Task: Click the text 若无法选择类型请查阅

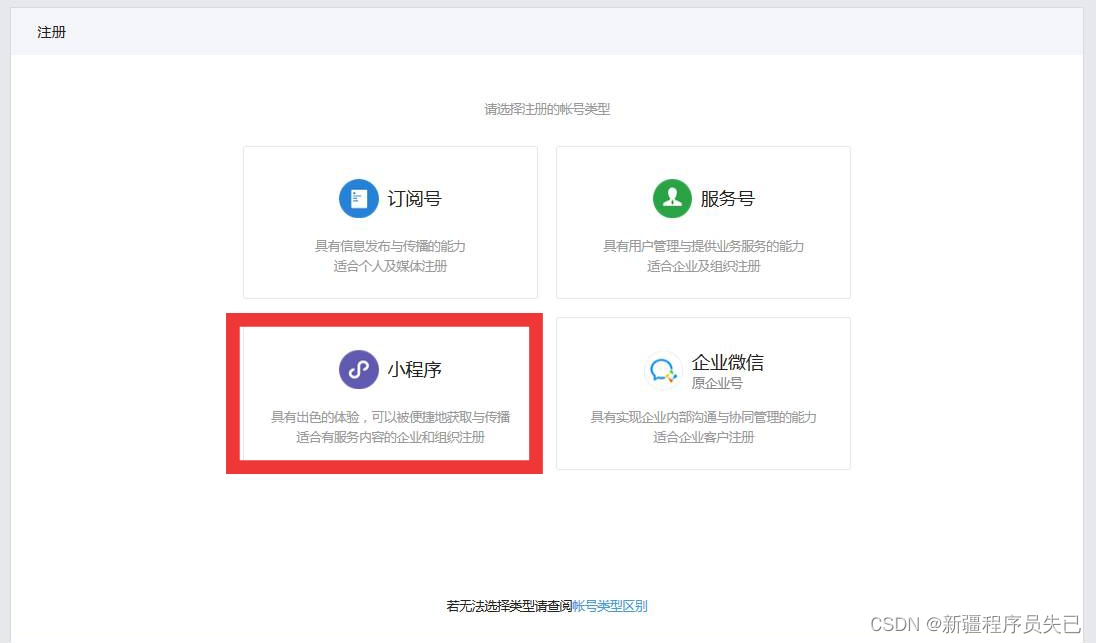Action: (x=509, y=606)
